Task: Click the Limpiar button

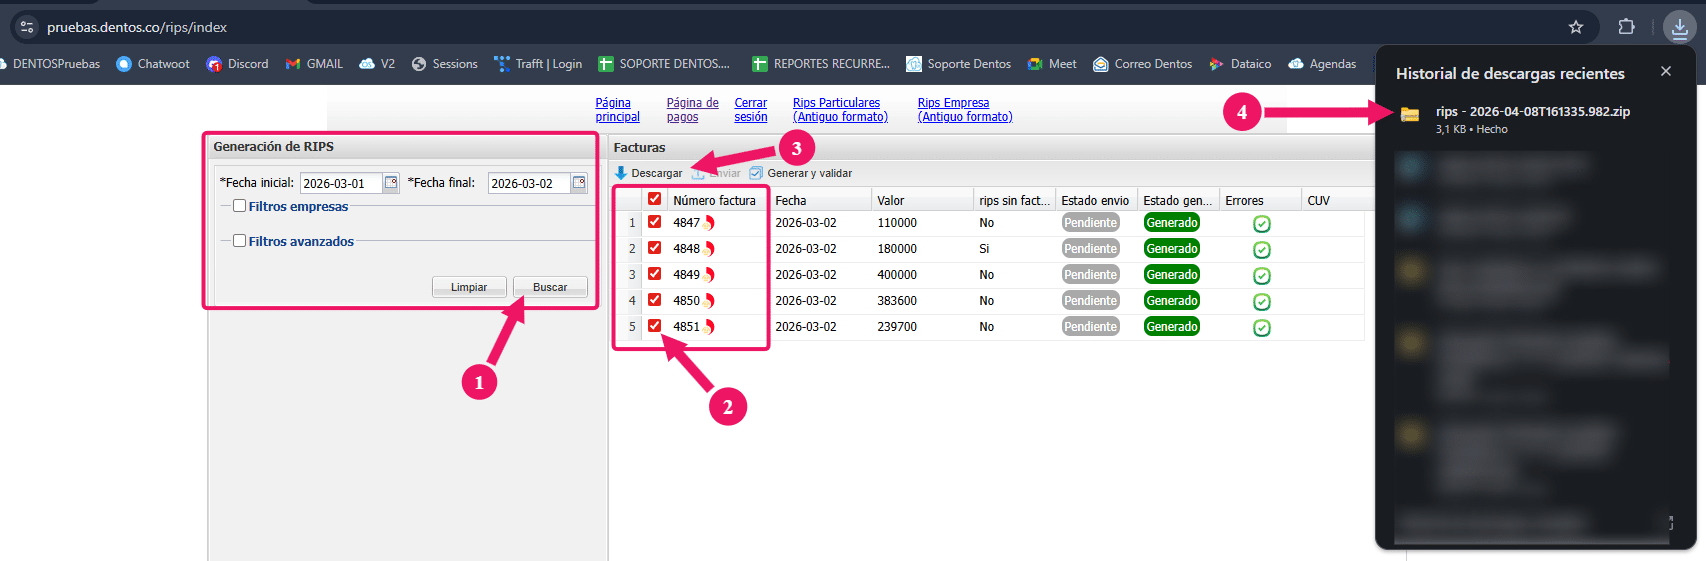Action: pyautogui.click(x=469, y=287)
